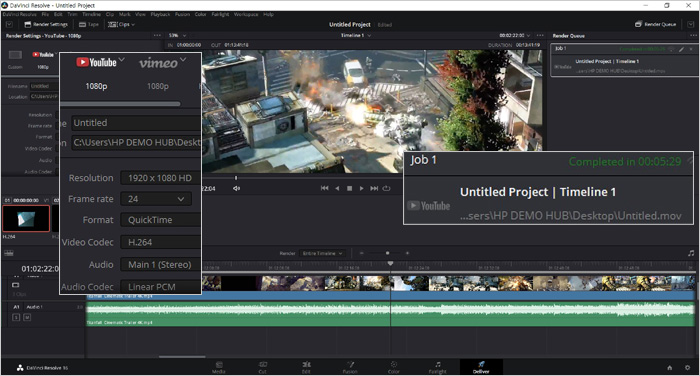Open the Edit menu
The image size is (700, 376).
click(58, 14)
